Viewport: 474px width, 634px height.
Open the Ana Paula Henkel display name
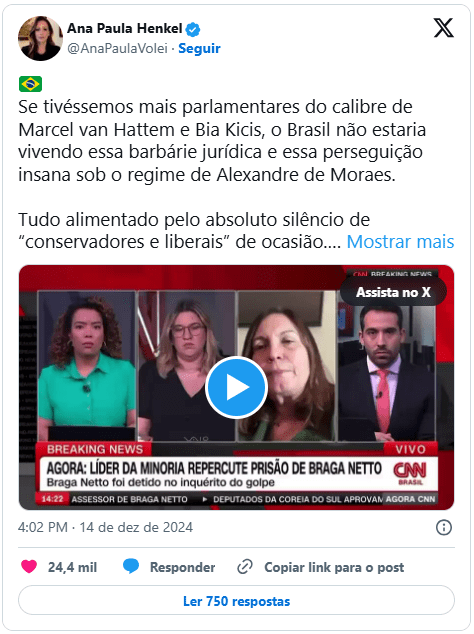pyautogui.click(x=125, y=28)
